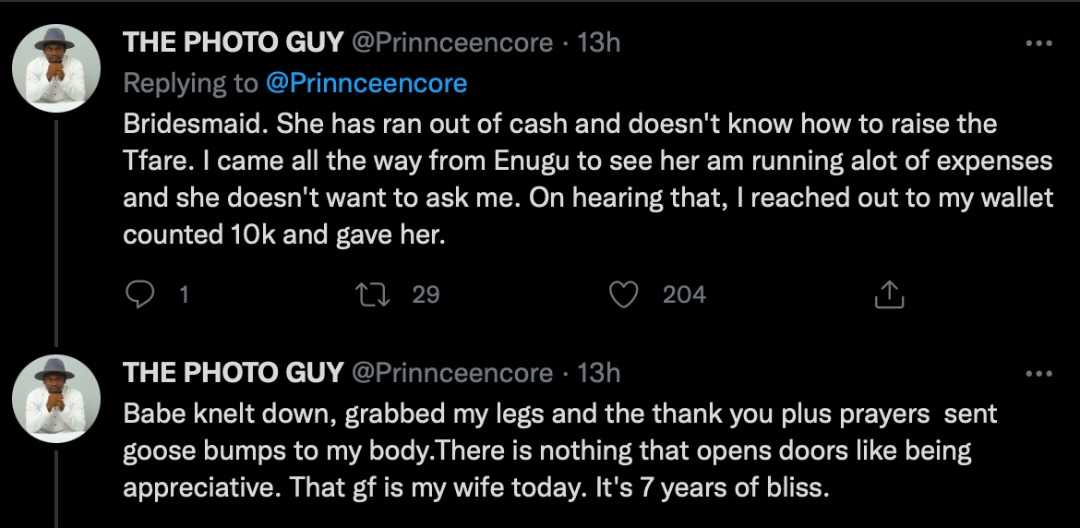This screenshot has width=1080, height=528.
Task: Expand the ellipsis menu on the second tweet
Action: click(x=1040, y=373)
